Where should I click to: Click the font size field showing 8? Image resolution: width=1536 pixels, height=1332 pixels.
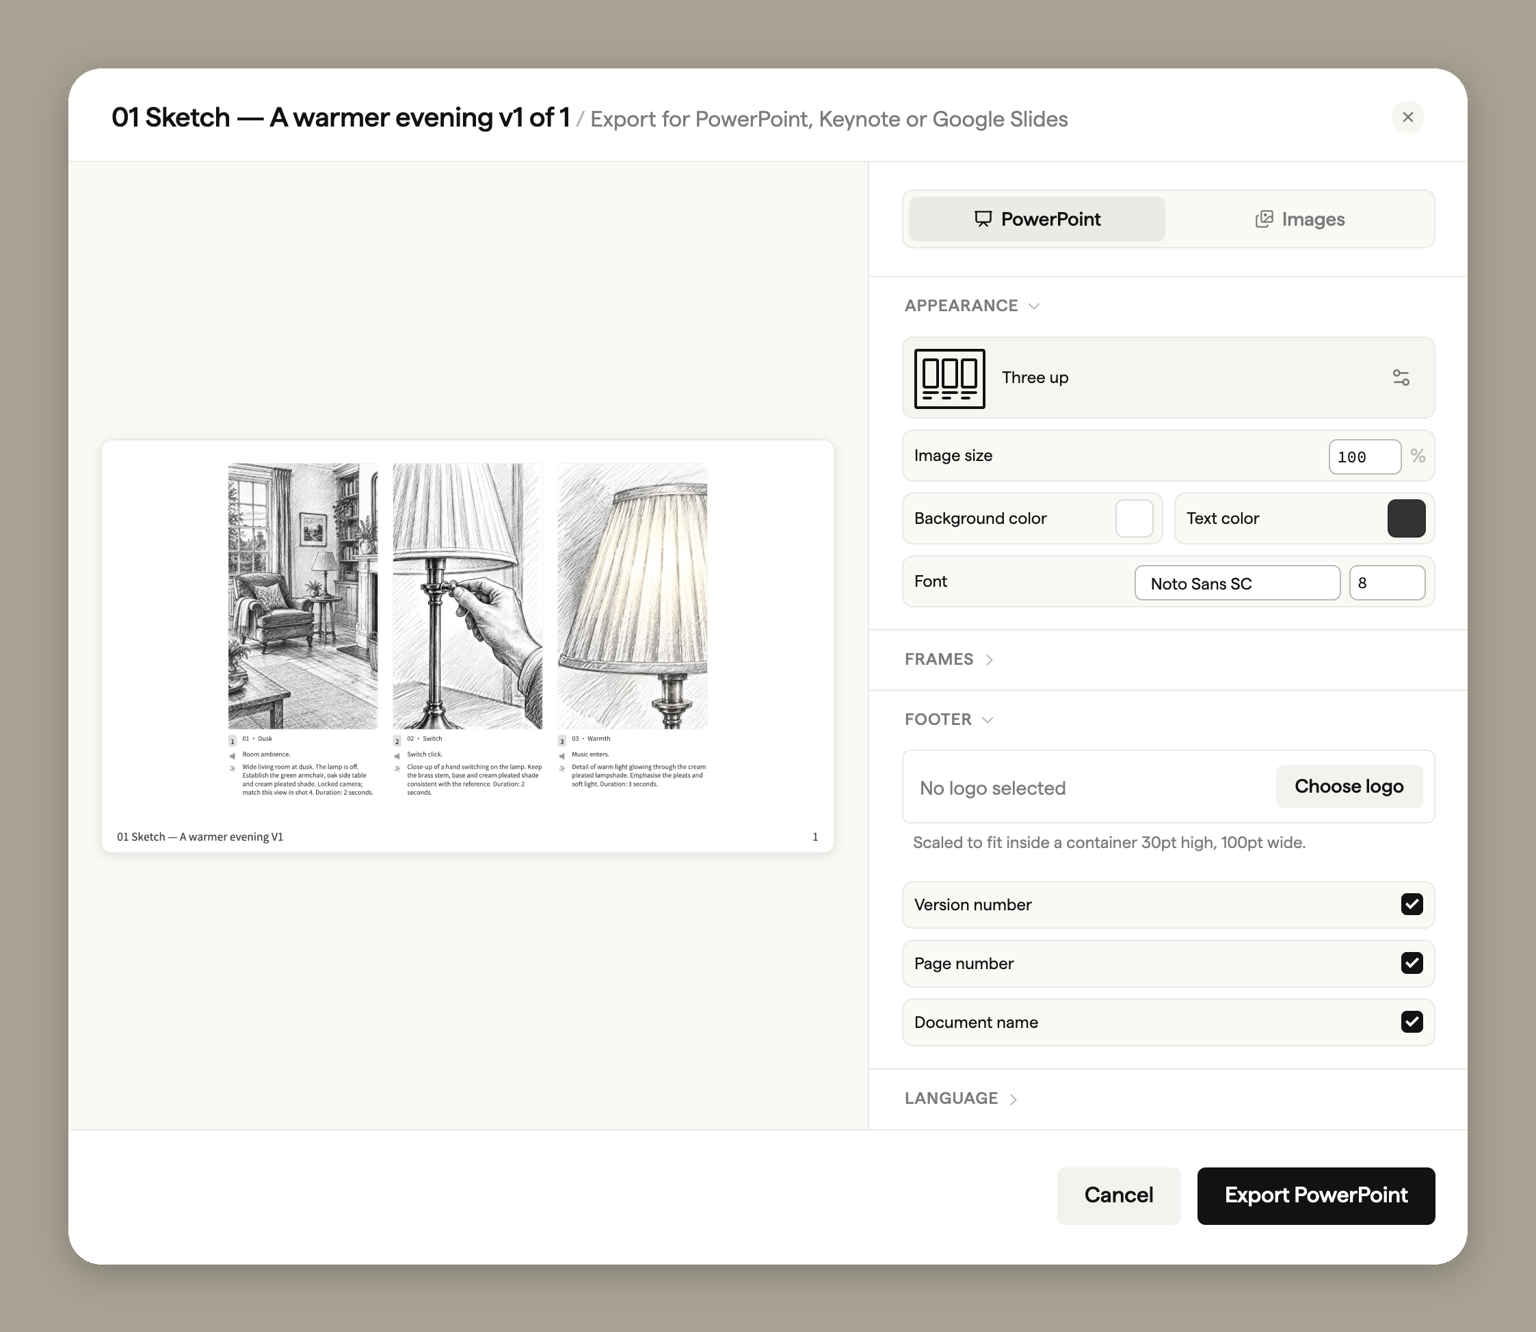(1386, 583)
